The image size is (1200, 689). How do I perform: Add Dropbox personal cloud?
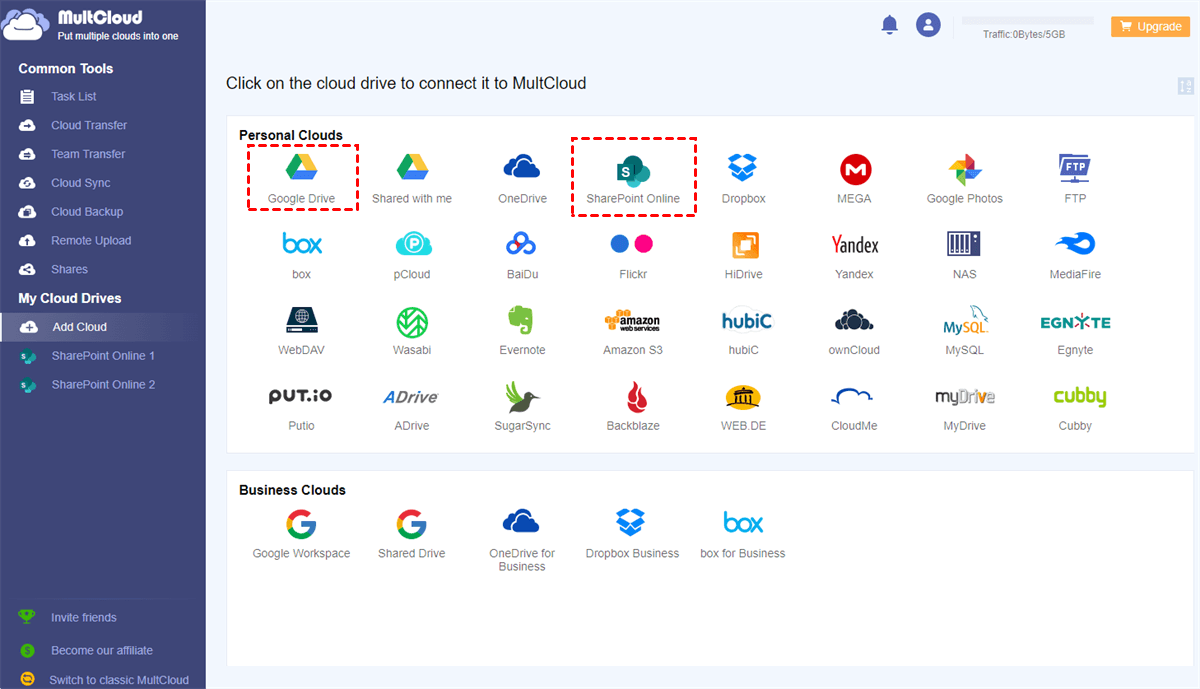coord(743,178)
